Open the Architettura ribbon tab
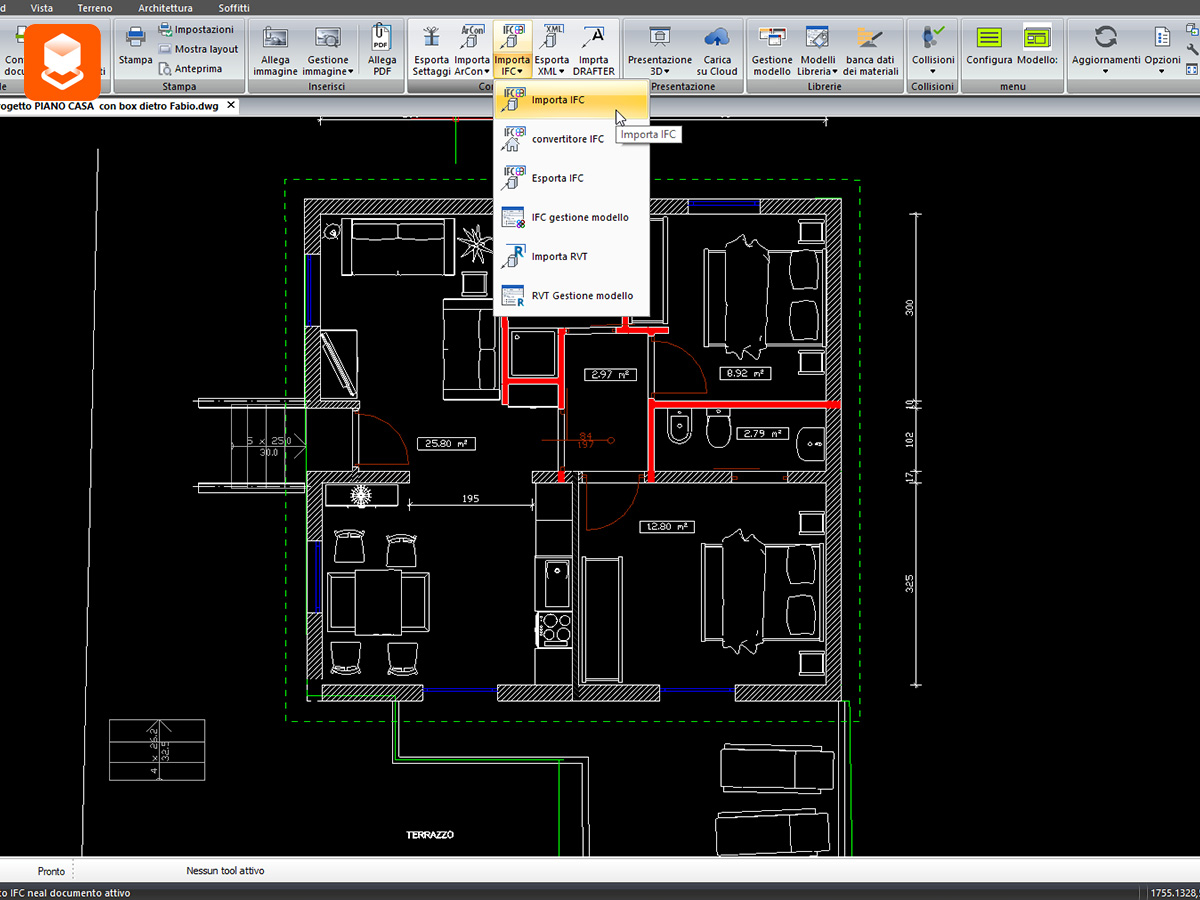The height and width of the screenshot is (900, 1200). [165, 8]
